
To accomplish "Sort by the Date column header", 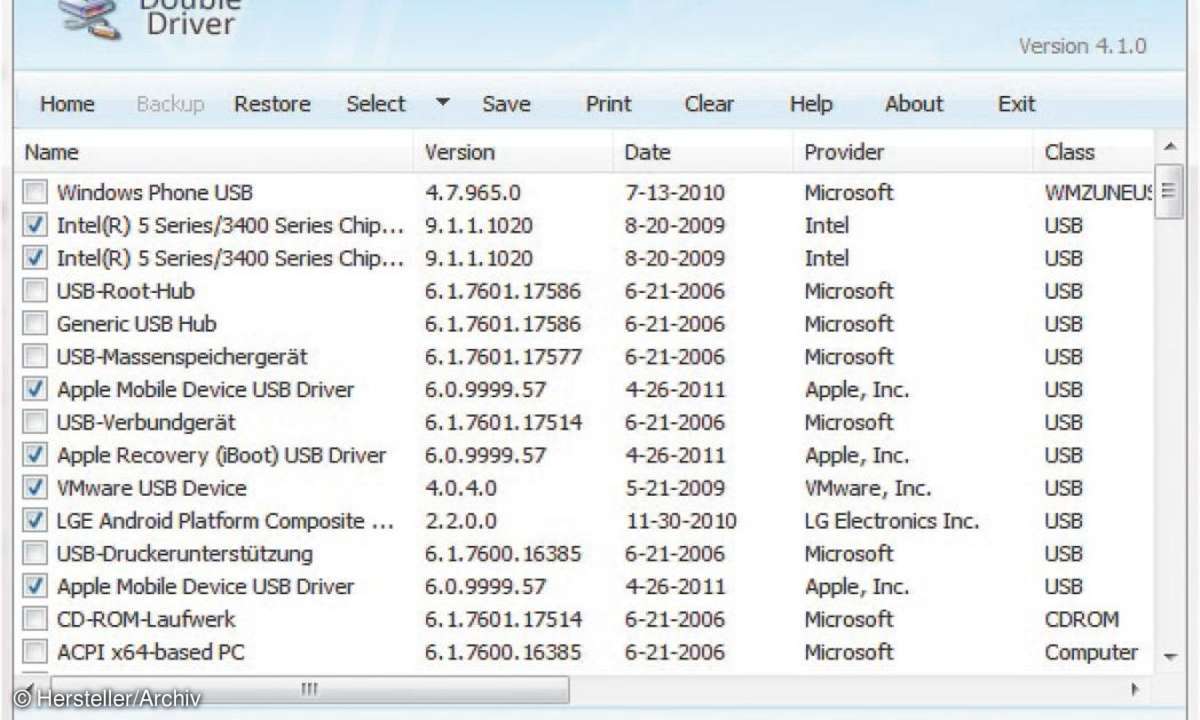I will pos(703,152).
